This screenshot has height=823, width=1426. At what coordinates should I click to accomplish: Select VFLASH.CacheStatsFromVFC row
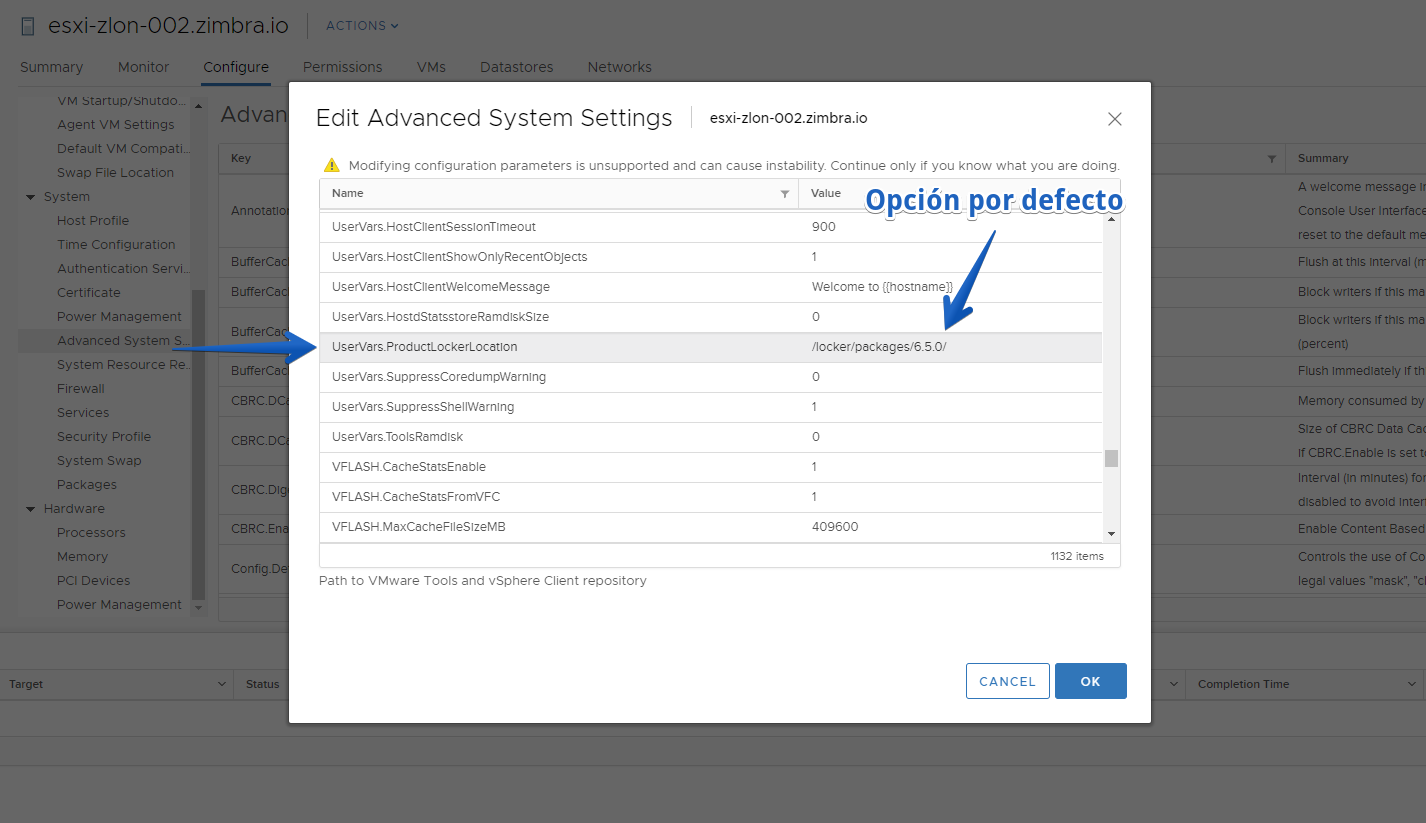coord(711,497)
